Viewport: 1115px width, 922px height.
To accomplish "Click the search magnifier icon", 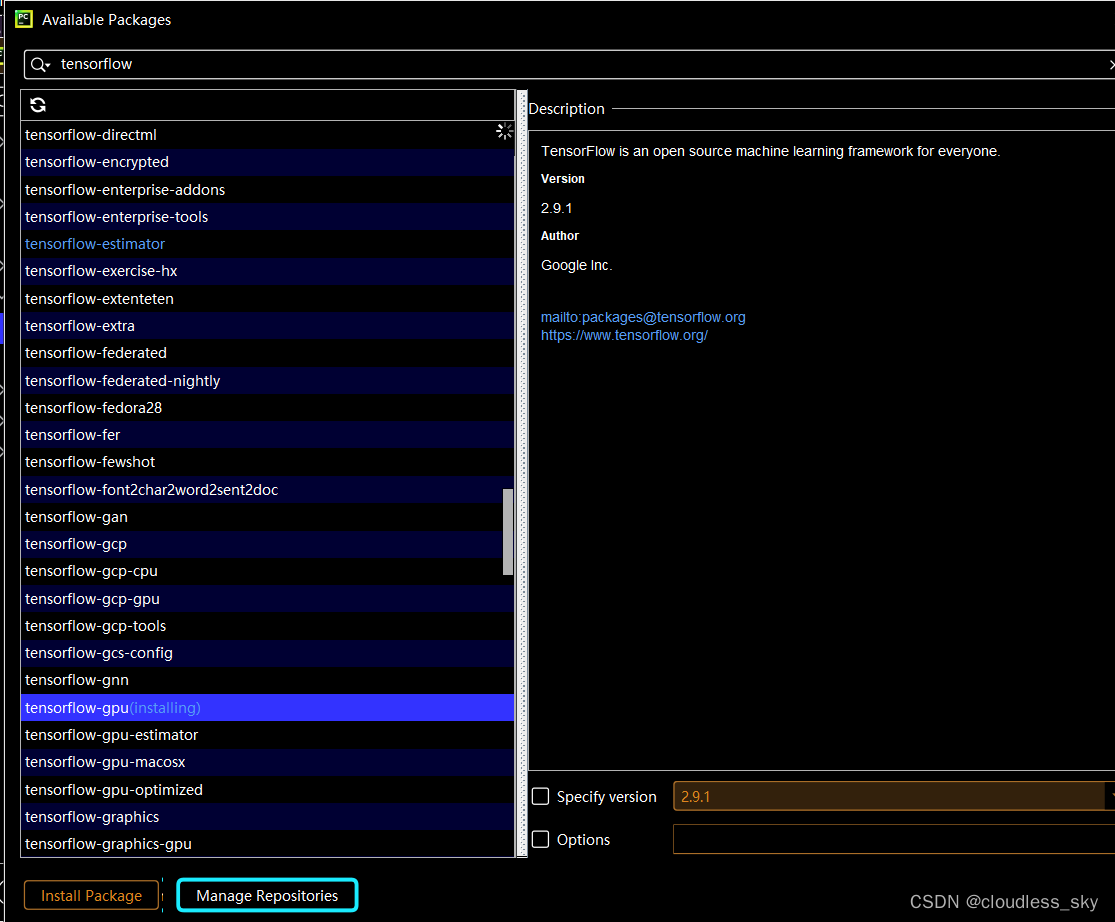I will point(39,65).
